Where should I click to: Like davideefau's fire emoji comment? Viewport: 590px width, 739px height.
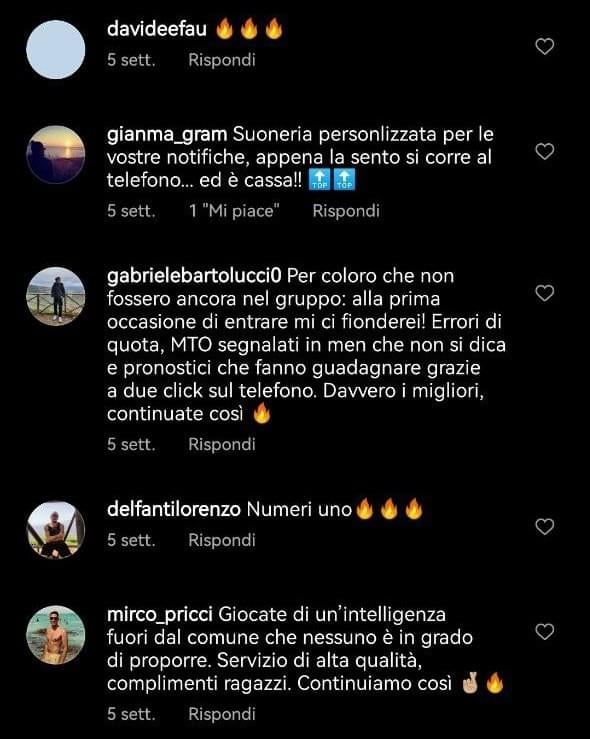pyautogui.click(x=545, y=46)
